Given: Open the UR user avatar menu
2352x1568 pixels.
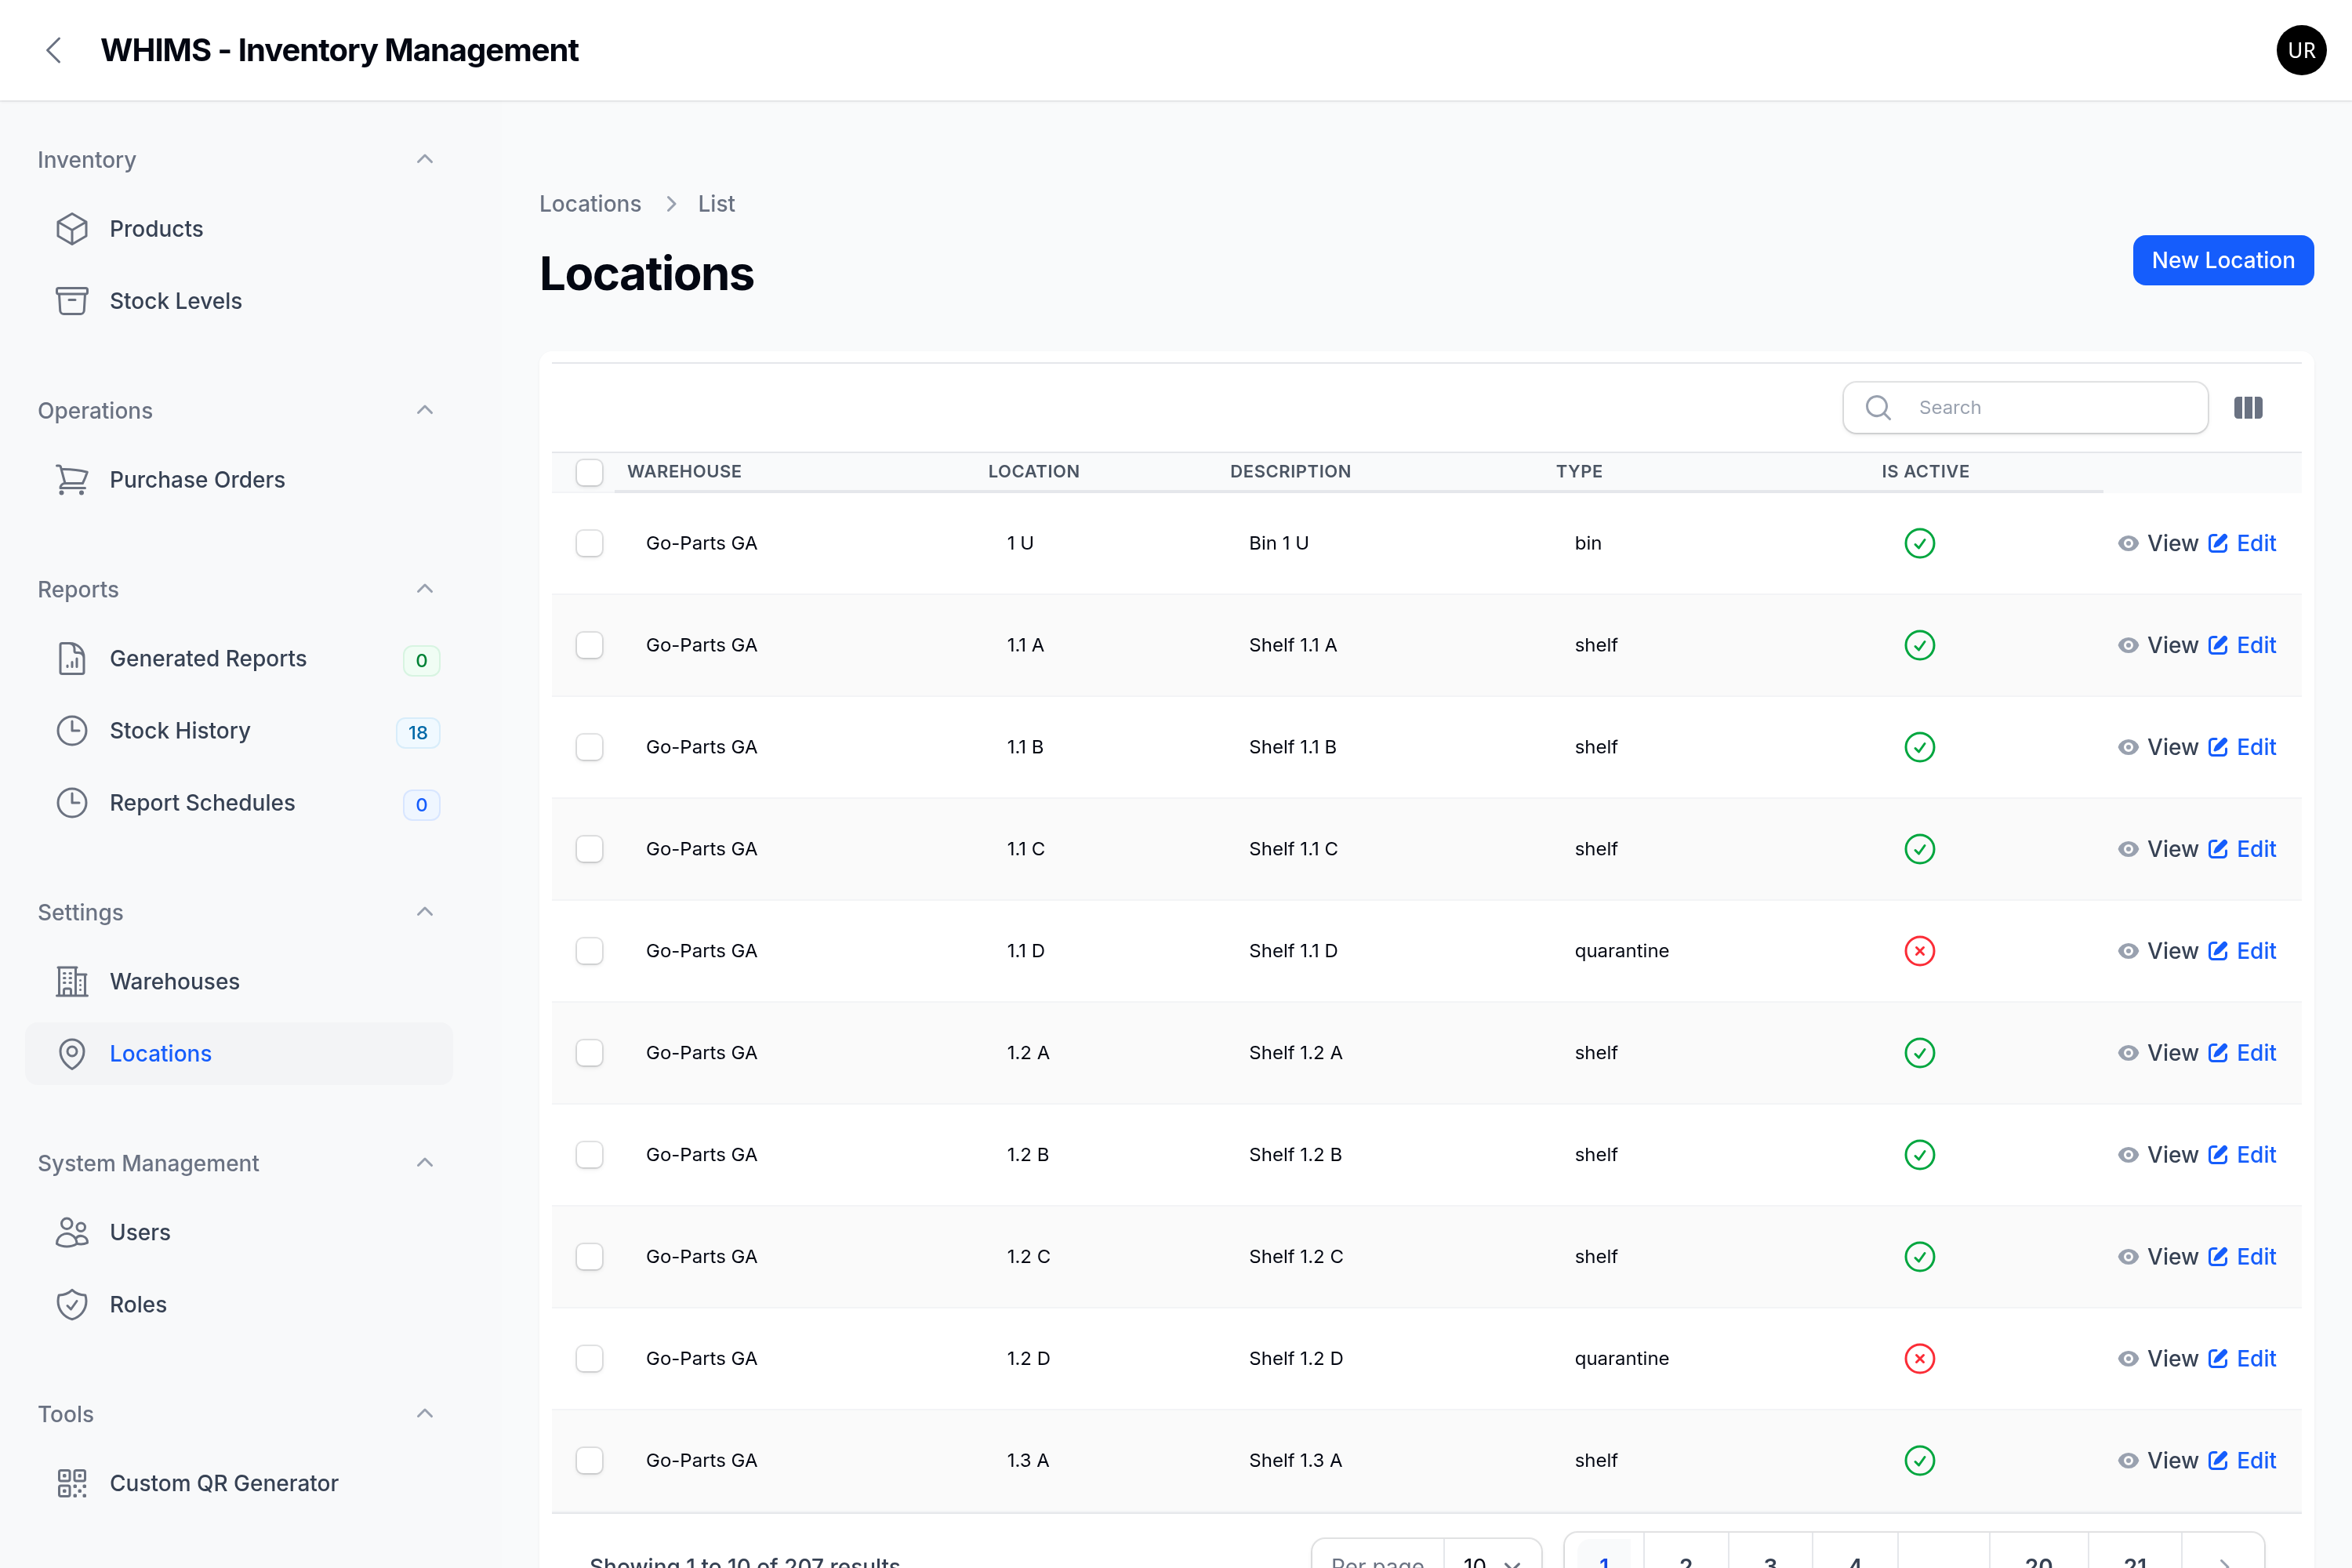Looking at the screenshot, I should coord(2301,50).
